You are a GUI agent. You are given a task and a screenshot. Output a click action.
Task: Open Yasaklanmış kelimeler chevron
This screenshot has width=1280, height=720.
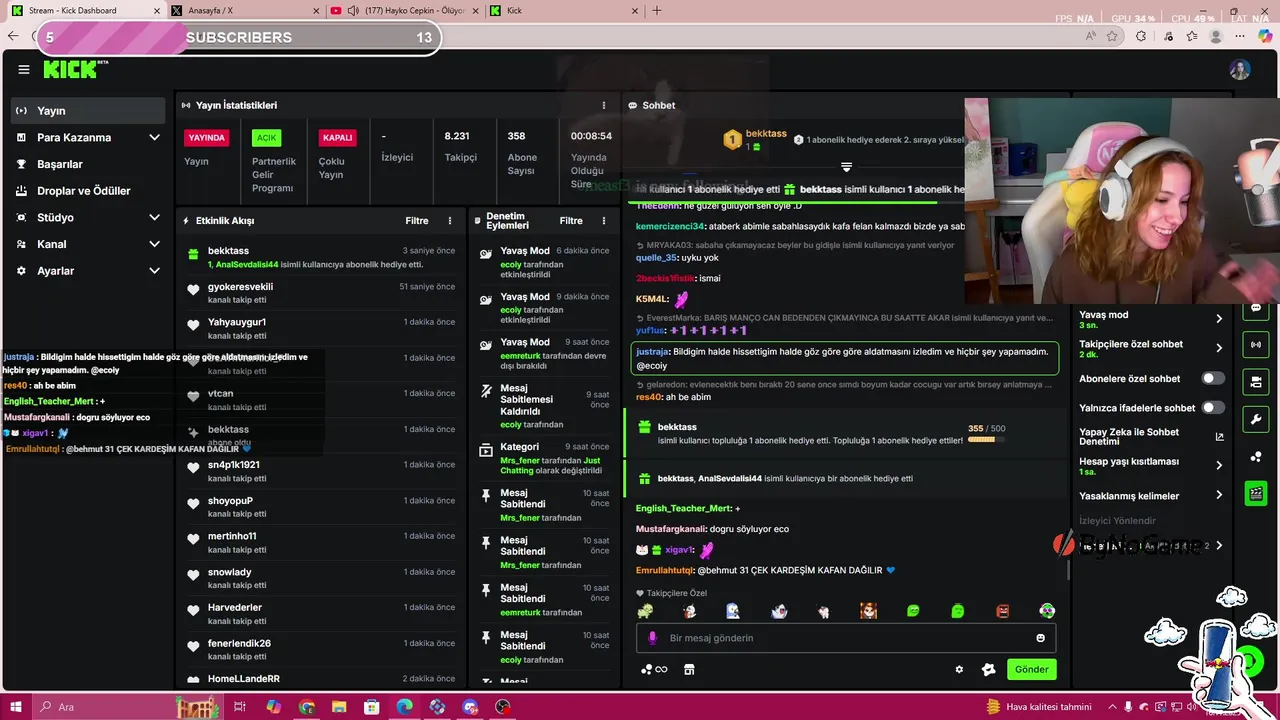(1219, 495)
